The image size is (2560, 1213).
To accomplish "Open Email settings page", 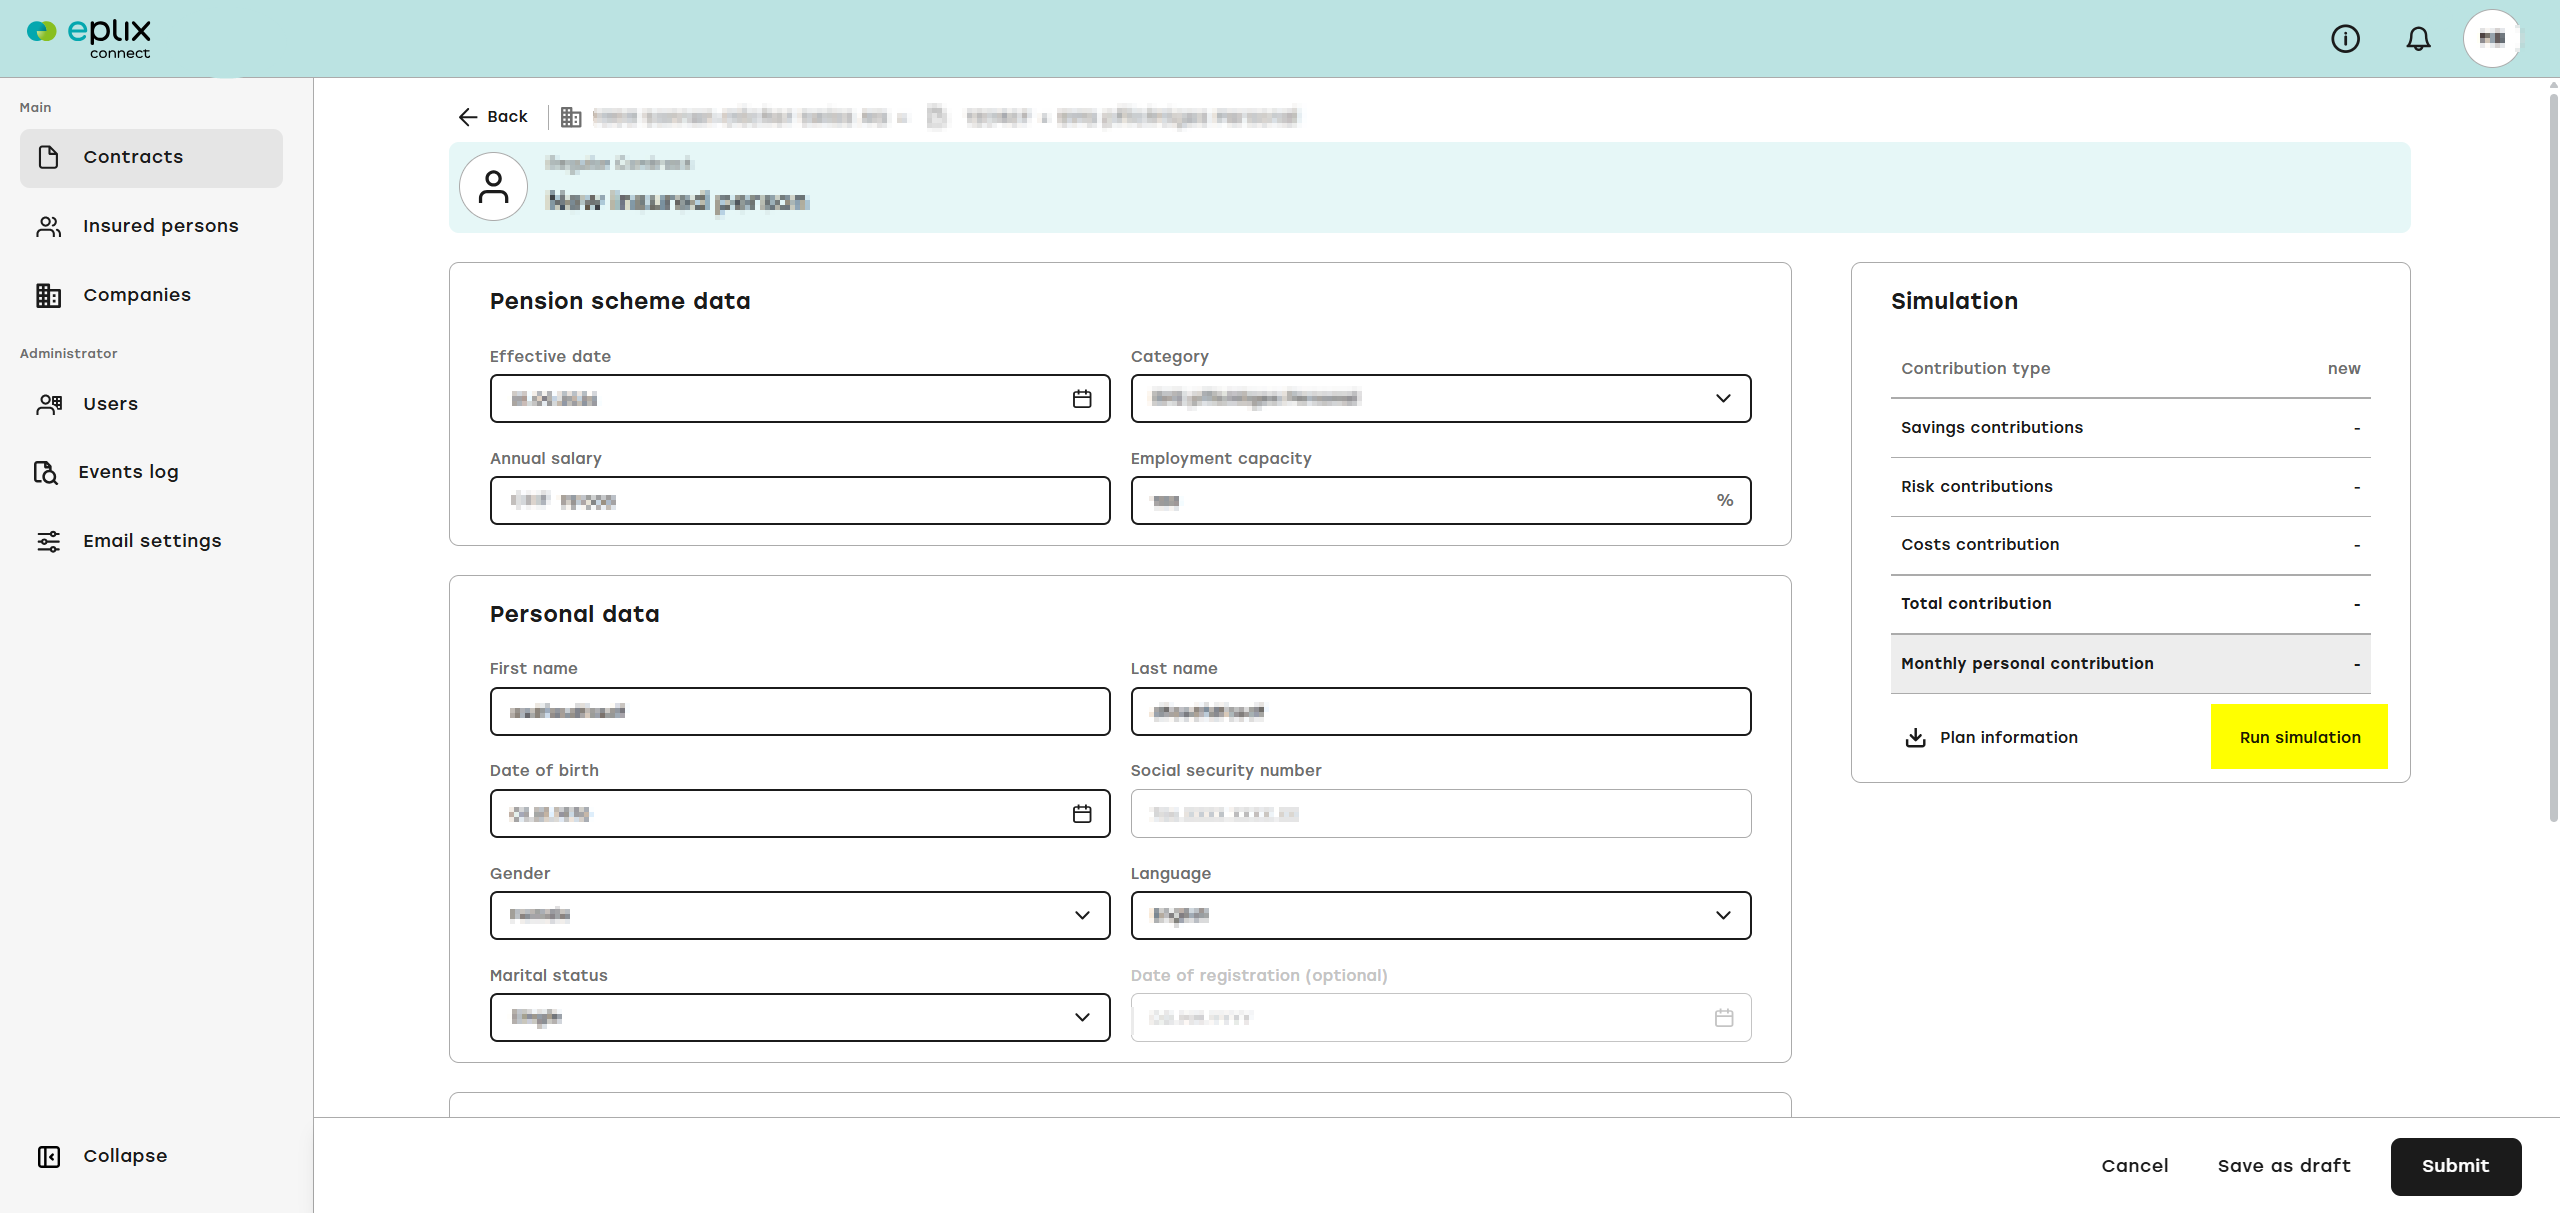I will point(151,541).
